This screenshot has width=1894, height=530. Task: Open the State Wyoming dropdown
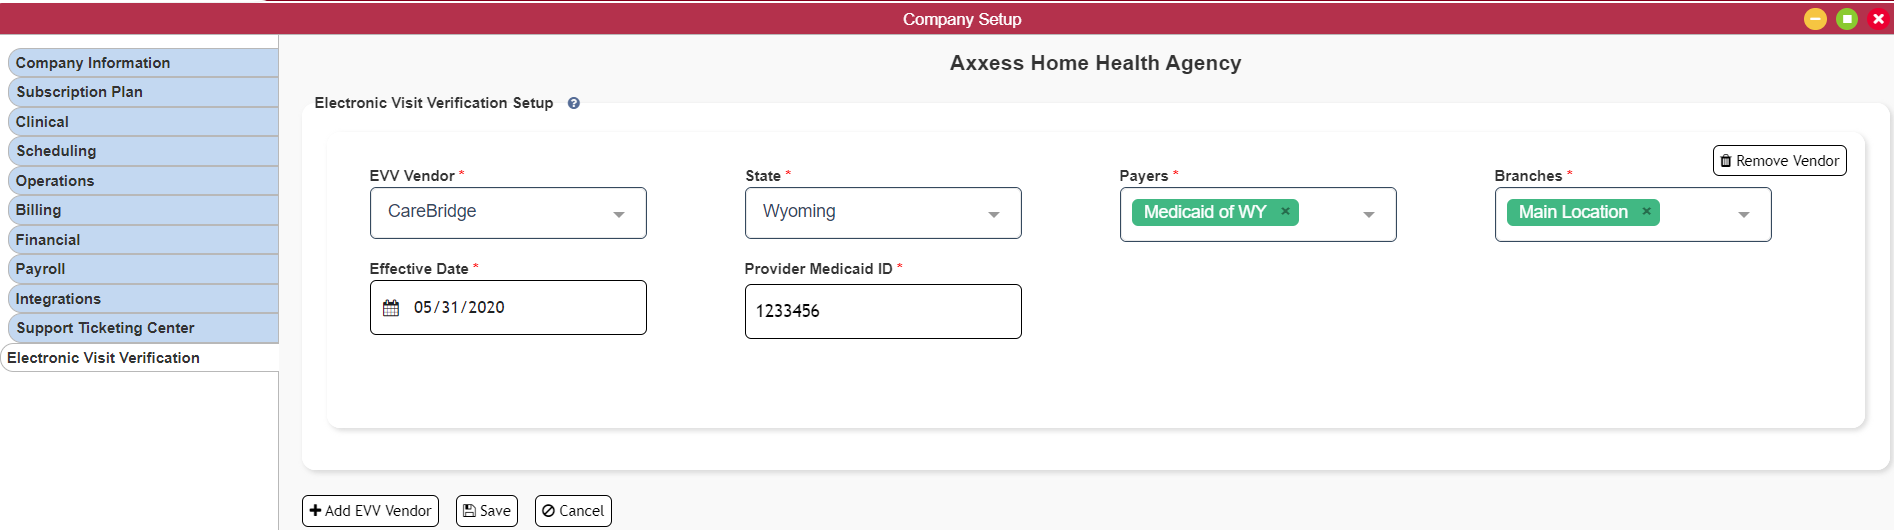point(883,213)
